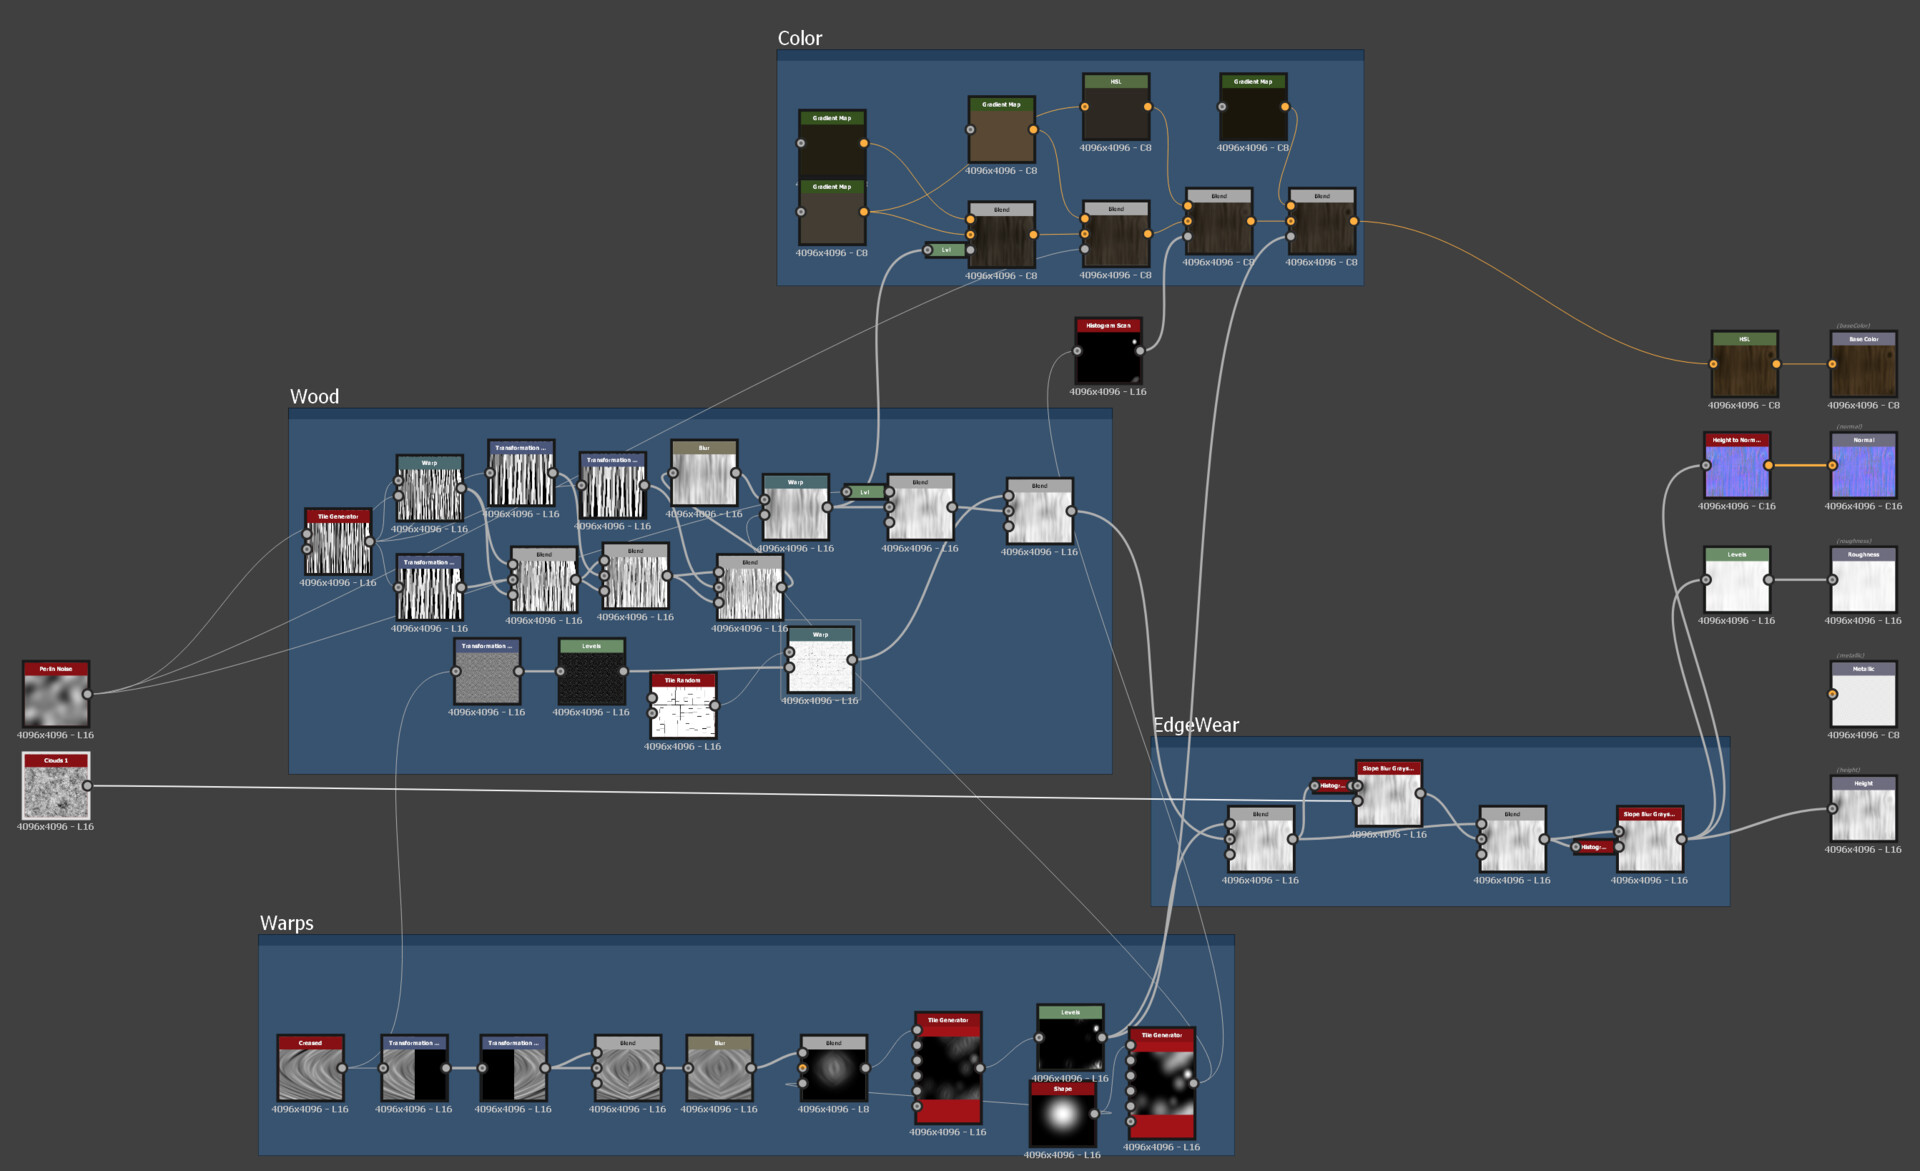Select the Perlin Noise node
Image resolution: width=1920 pixels, height=1171 pixels.
click(56, 694)
